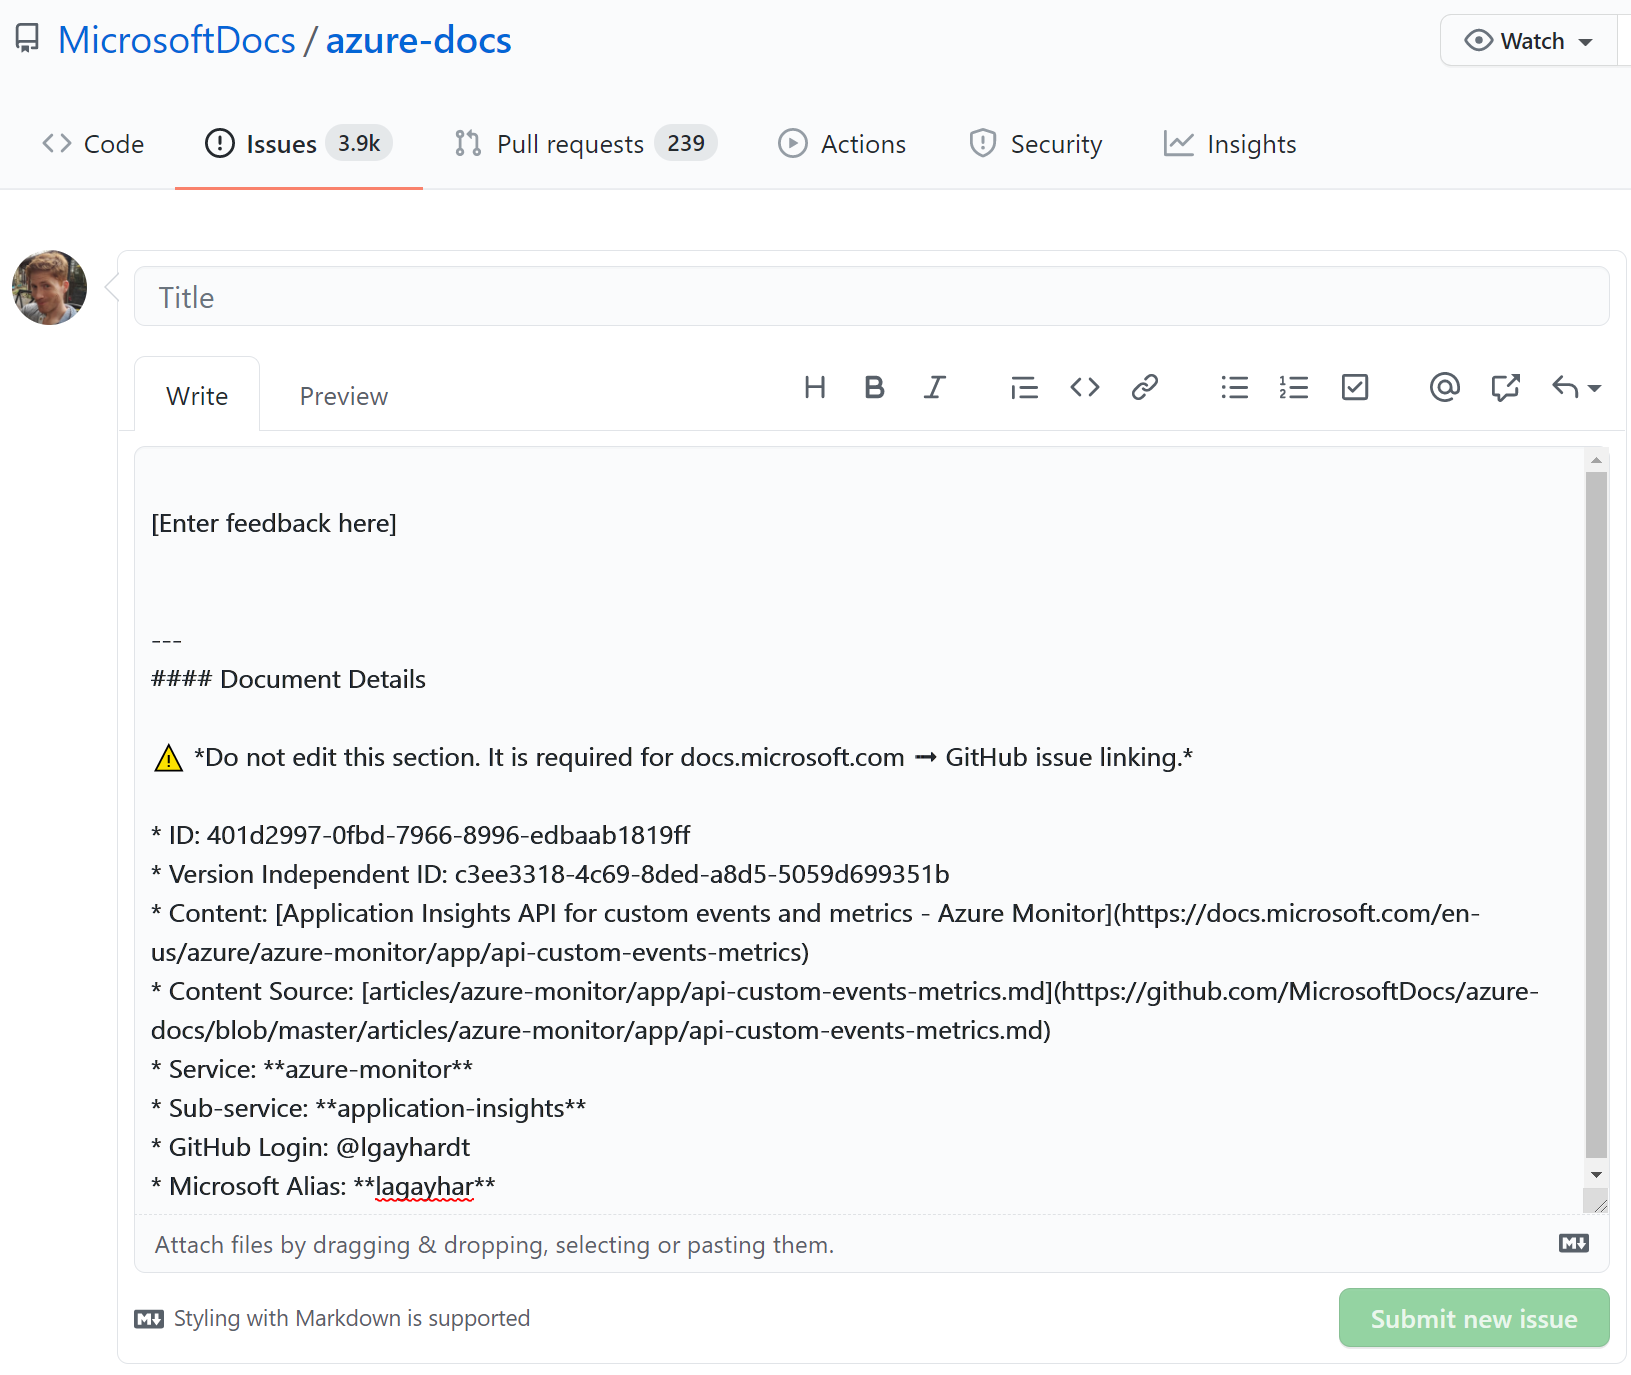Open the Styling with Markdown is supported link
The height and width of the screenshot is (1375, 1631).
pyautogui.click(x=332, y=1319)
